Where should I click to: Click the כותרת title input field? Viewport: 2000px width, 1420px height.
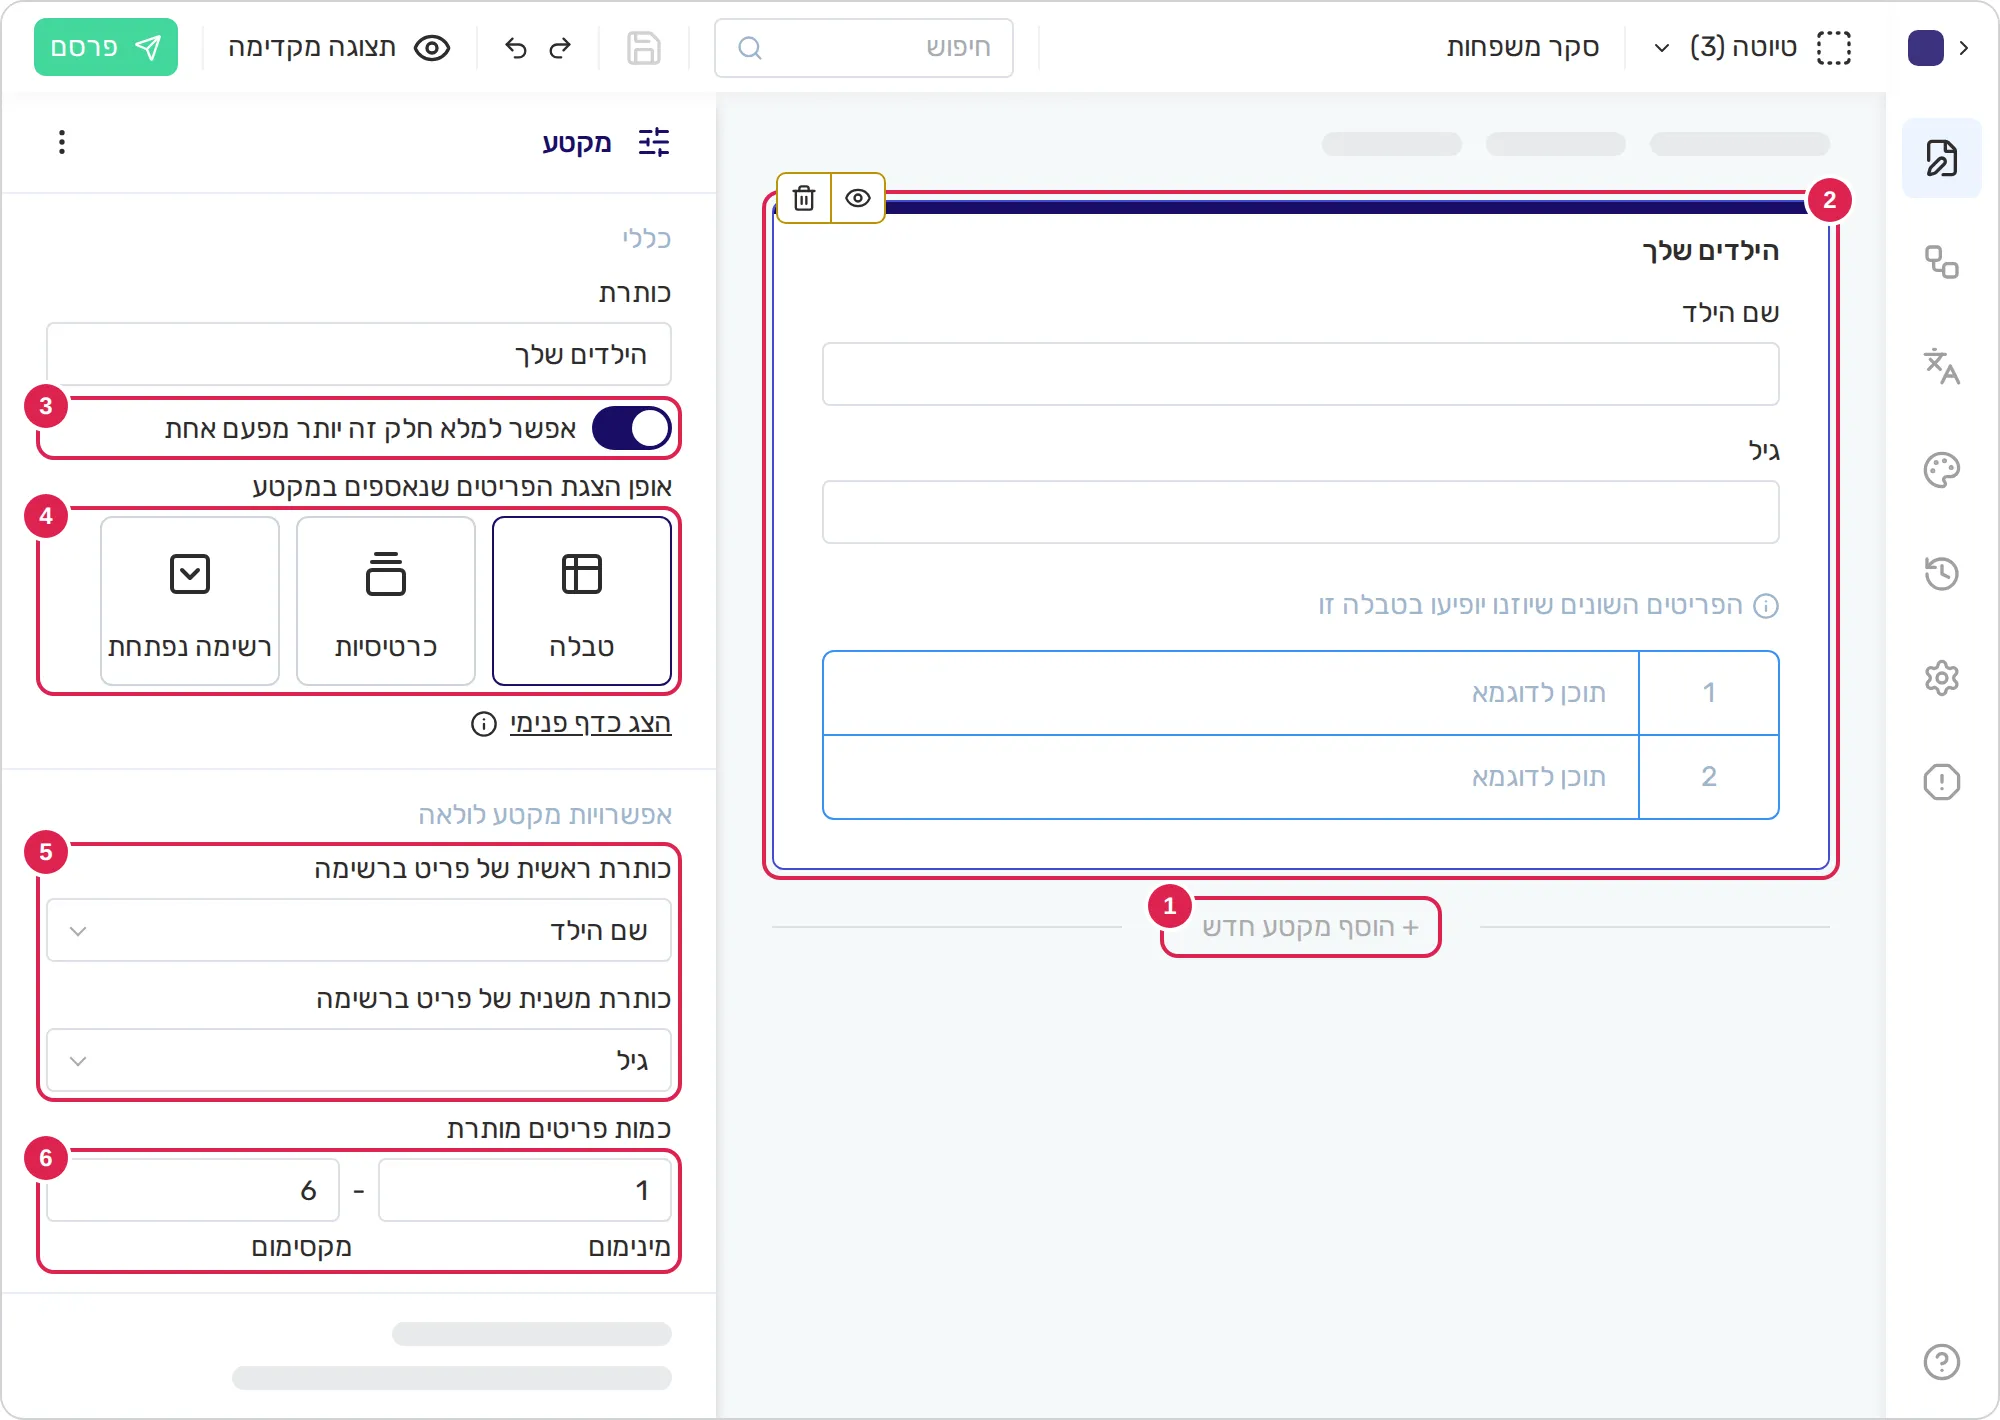(x=359, y=354)
